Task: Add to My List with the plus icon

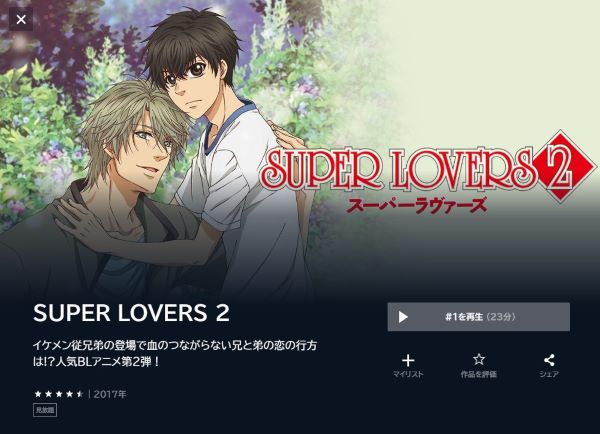Action: [408, 360]
